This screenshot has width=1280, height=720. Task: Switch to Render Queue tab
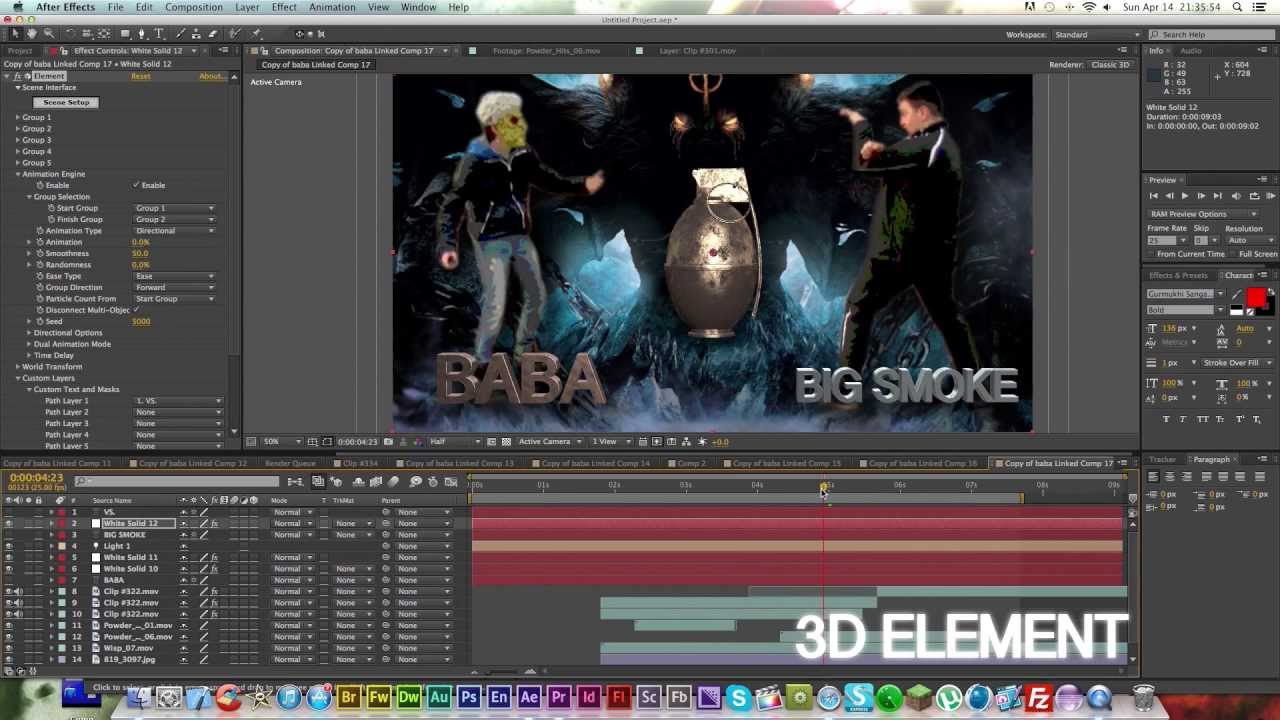[290, 464]
